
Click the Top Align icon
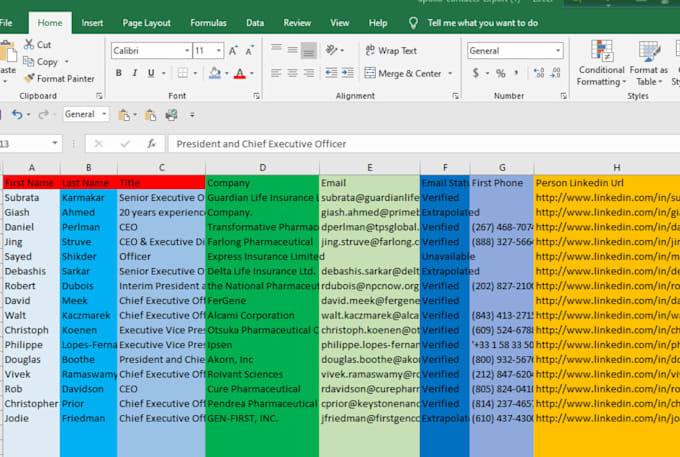276,50
